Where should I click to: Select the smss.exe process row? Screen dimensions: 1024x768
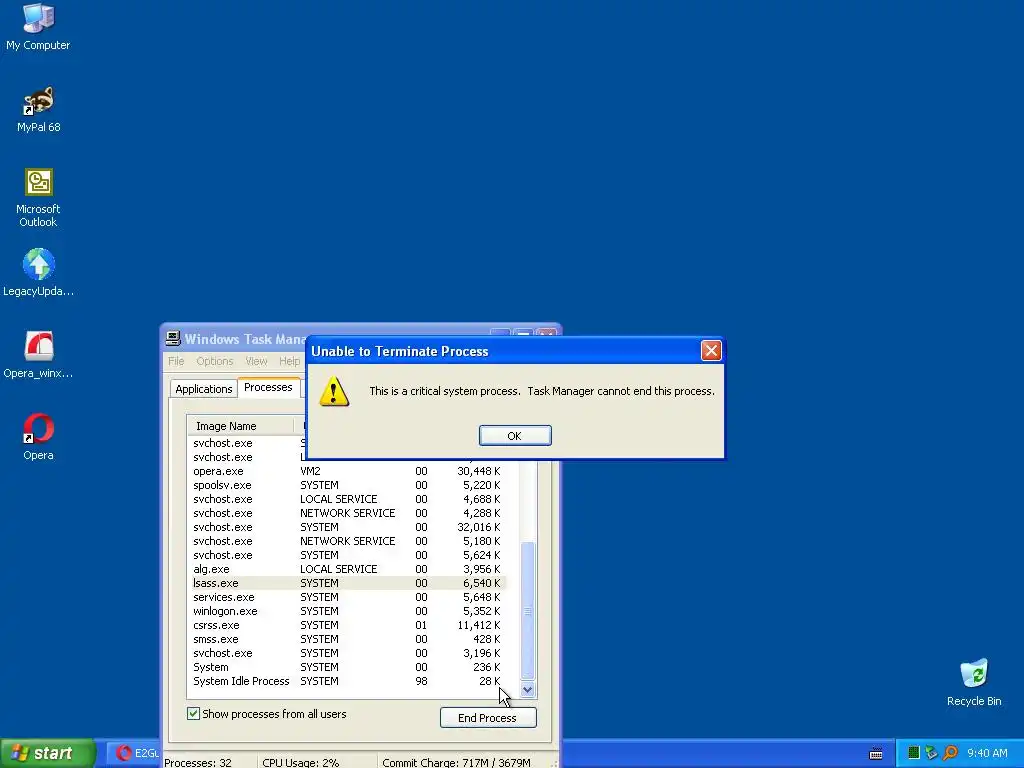(349, 639)
